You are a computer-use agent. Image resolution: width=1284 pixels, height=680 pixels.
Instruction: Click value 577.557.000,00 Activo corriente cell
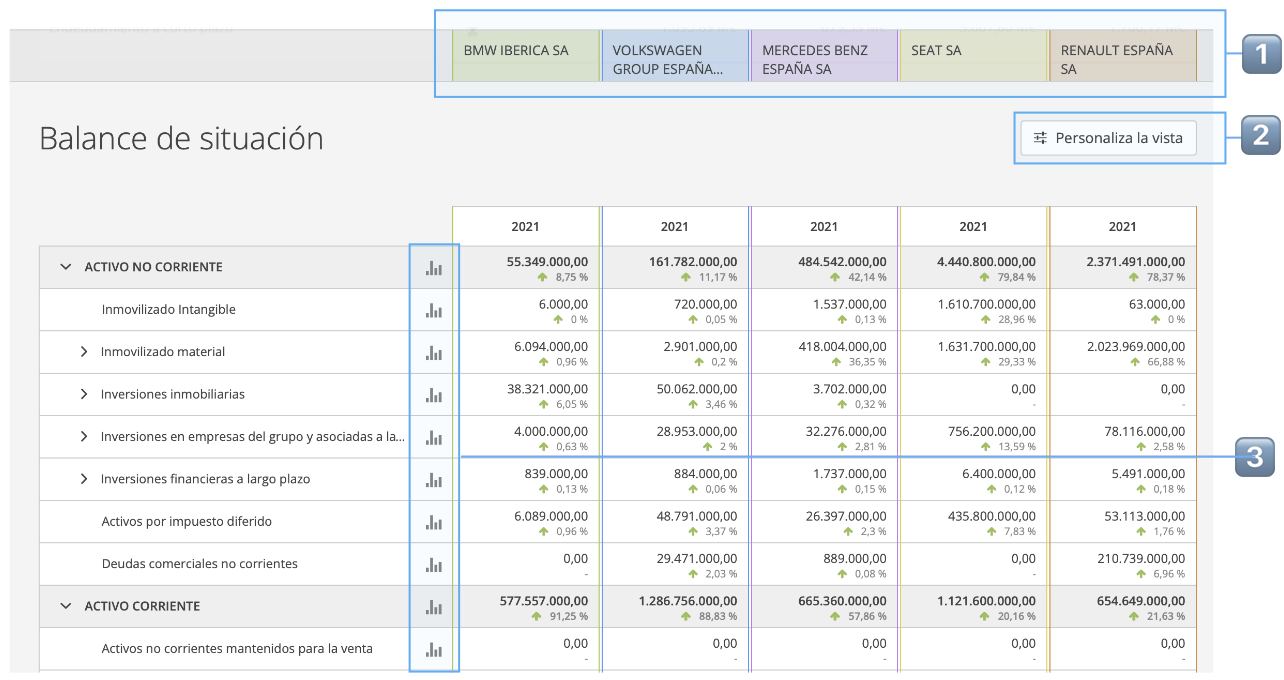click(543, 600)
